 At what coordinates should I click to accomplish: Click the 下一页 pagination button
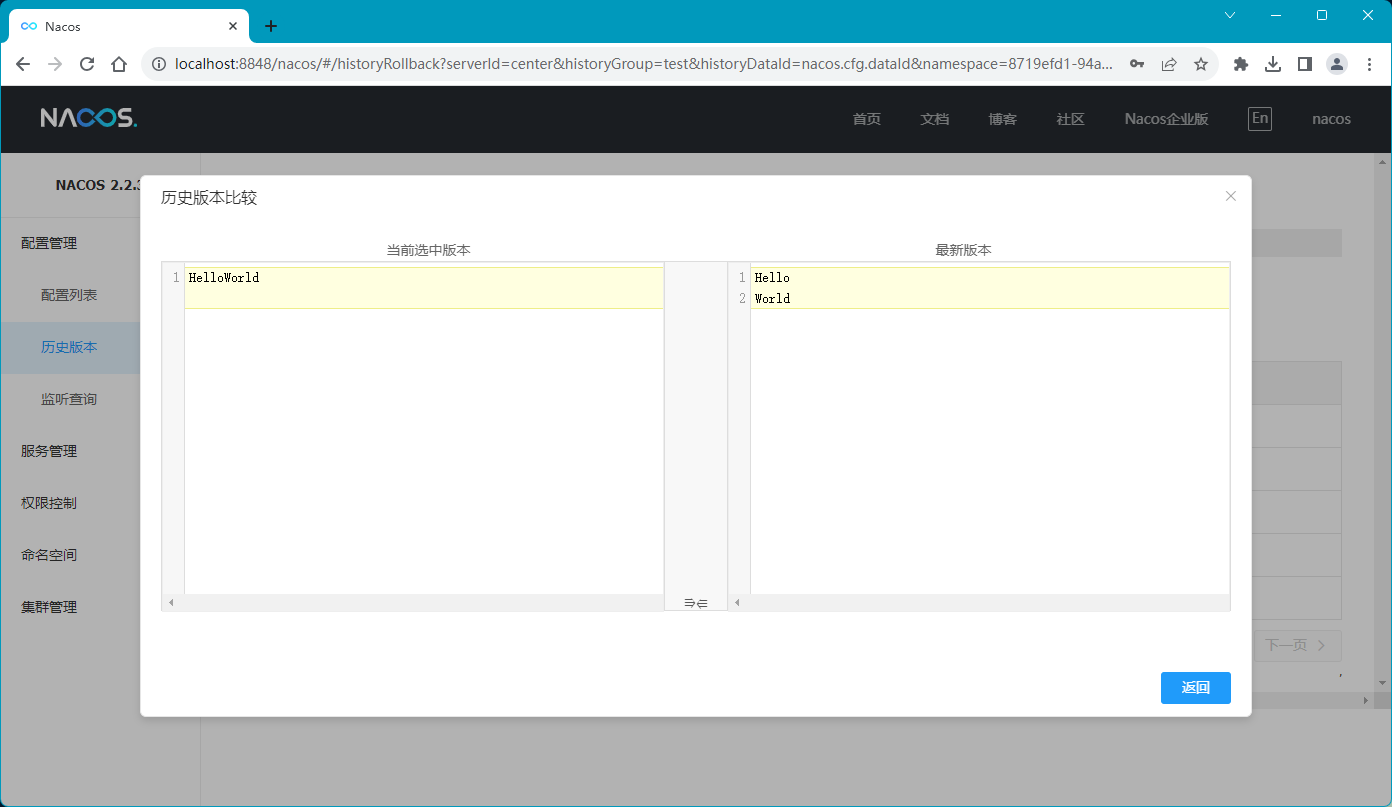pos(1296,645)
